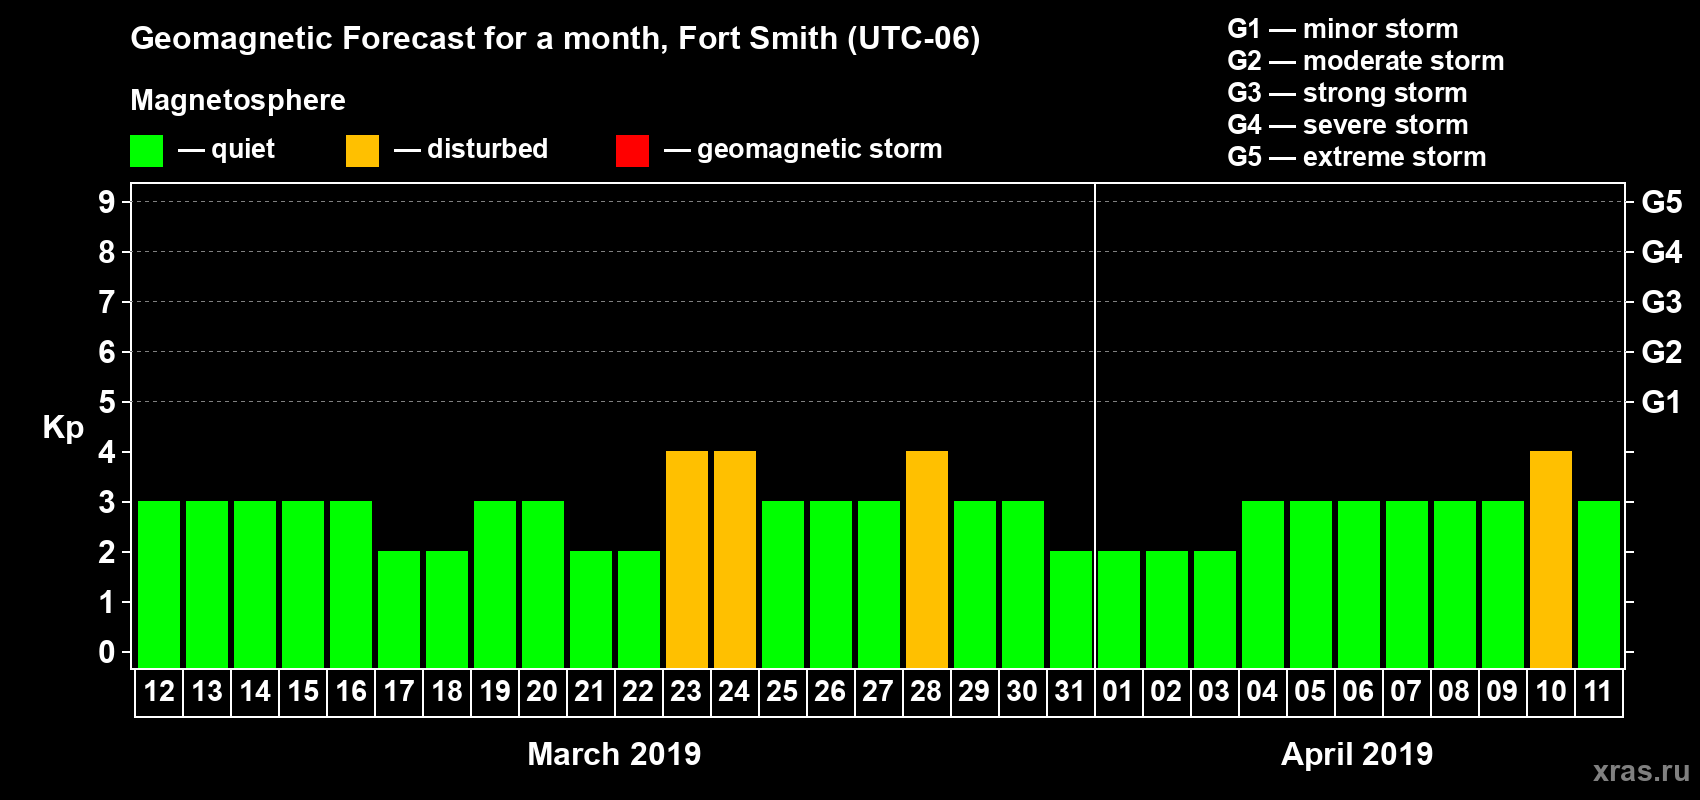The width and height of the screenshot is (1700, 800).
Task: Click date label 13 on the axis
Action: pos(207,692)
